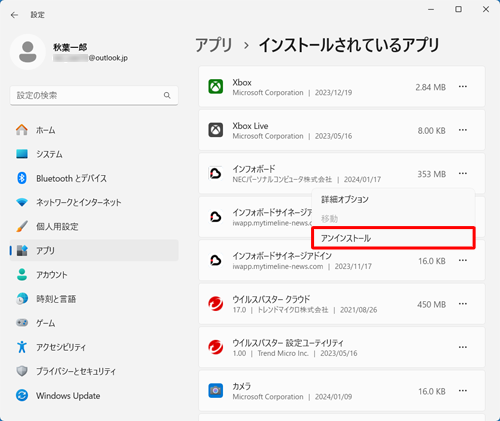Click the ホーム house icon
This screenshot has width=500, height=421.
click(22, 130)
